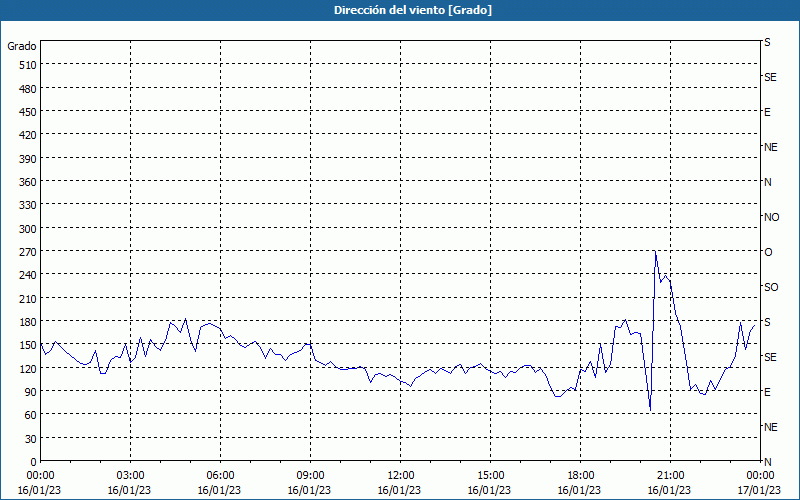This screenshot has width=800, height=500.
Task: Select the "NO" compass label
Action: [x=771, y=217]
